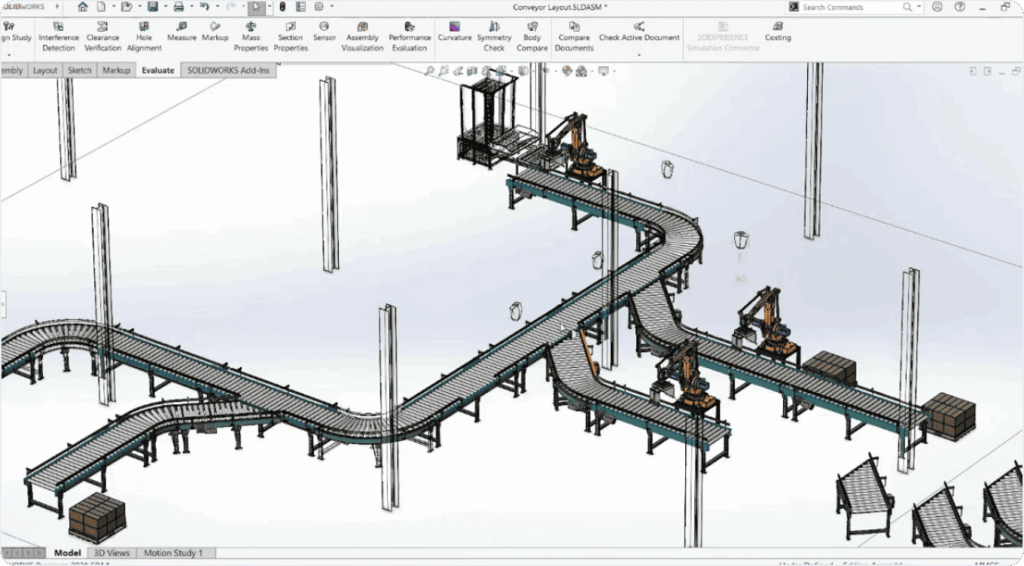The image size is (1024, 566).
Task: Switch to the Sketch tab
Action: tap(78, 71)
